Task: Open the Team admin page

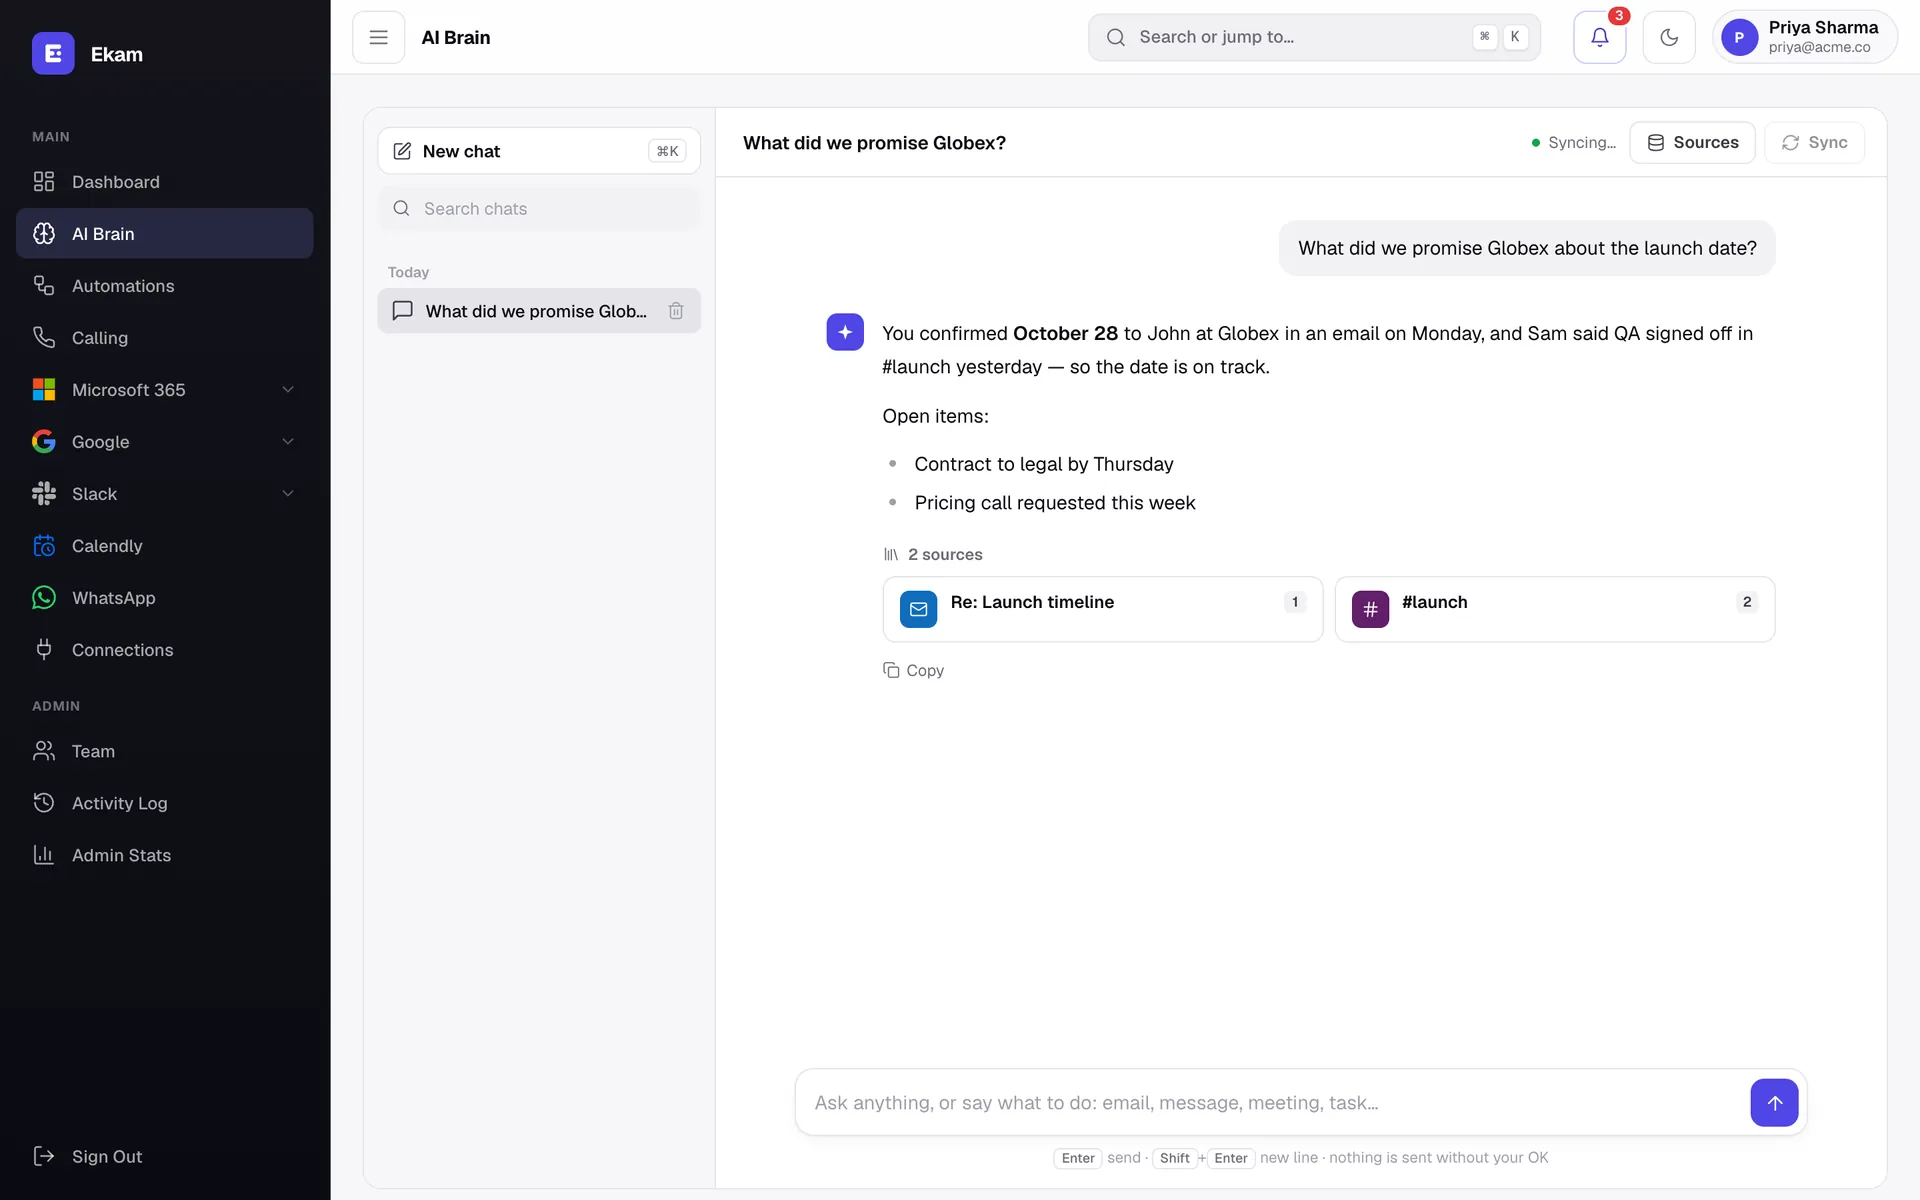Action: (165, 751)
